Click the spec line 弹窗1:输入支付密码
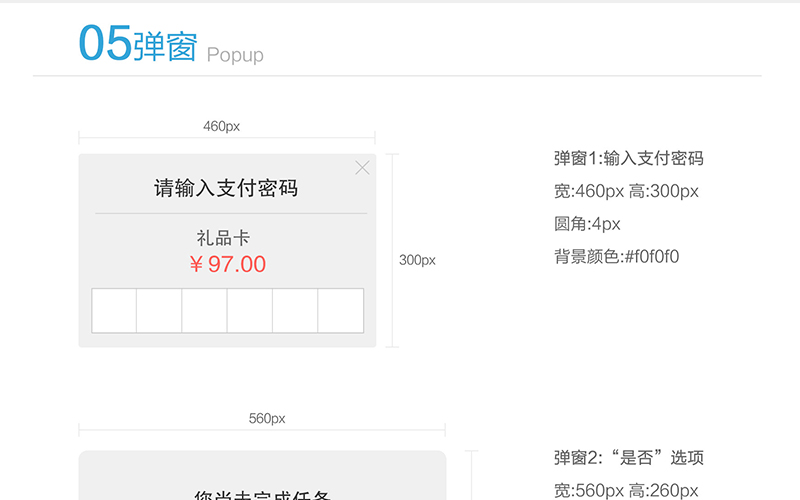 628,158
